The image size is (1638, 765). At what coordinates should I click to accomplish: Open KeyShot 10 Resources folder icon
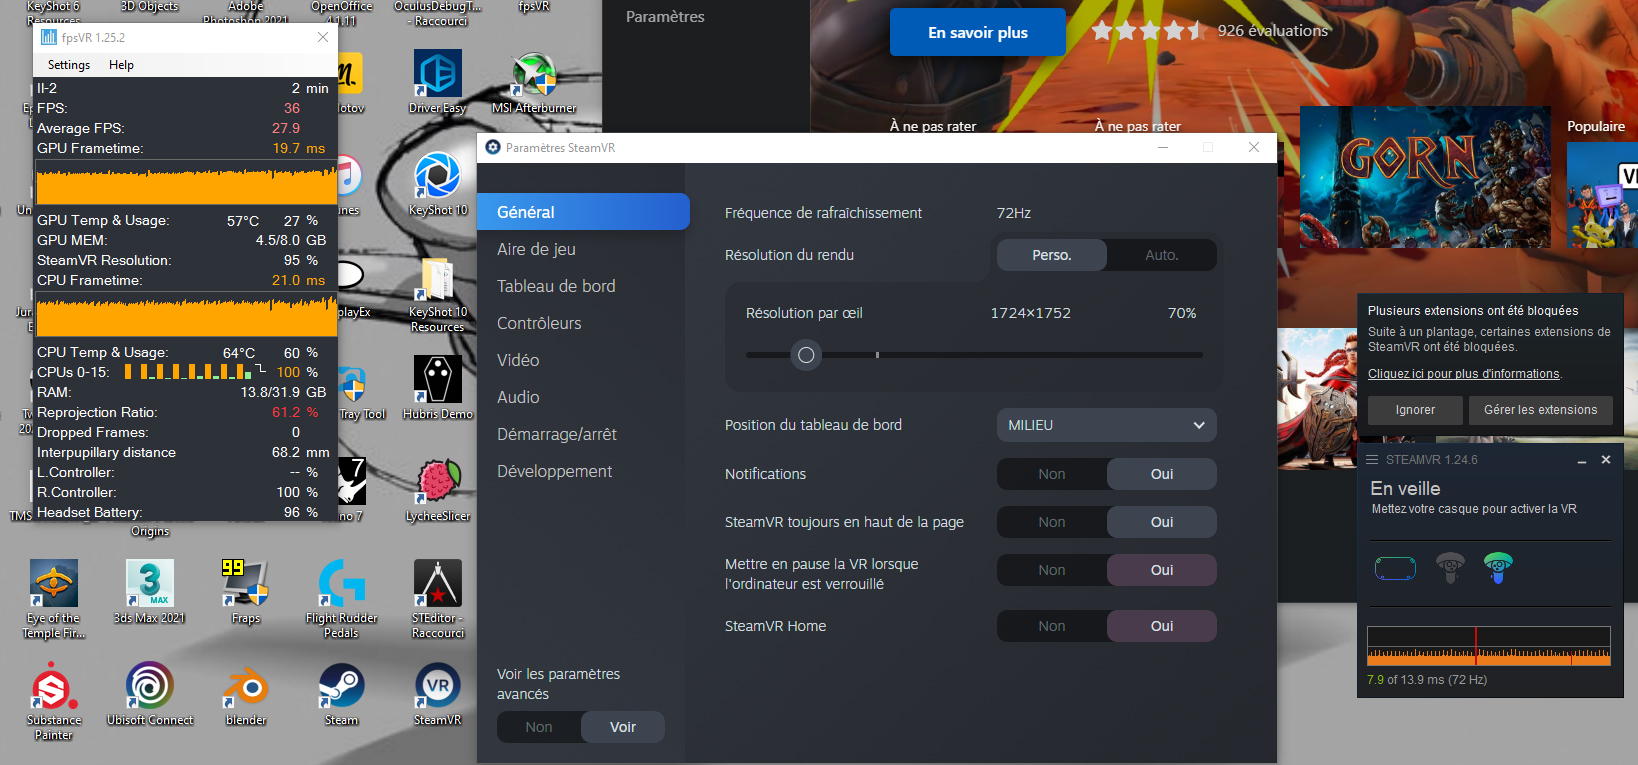[438, 294]
